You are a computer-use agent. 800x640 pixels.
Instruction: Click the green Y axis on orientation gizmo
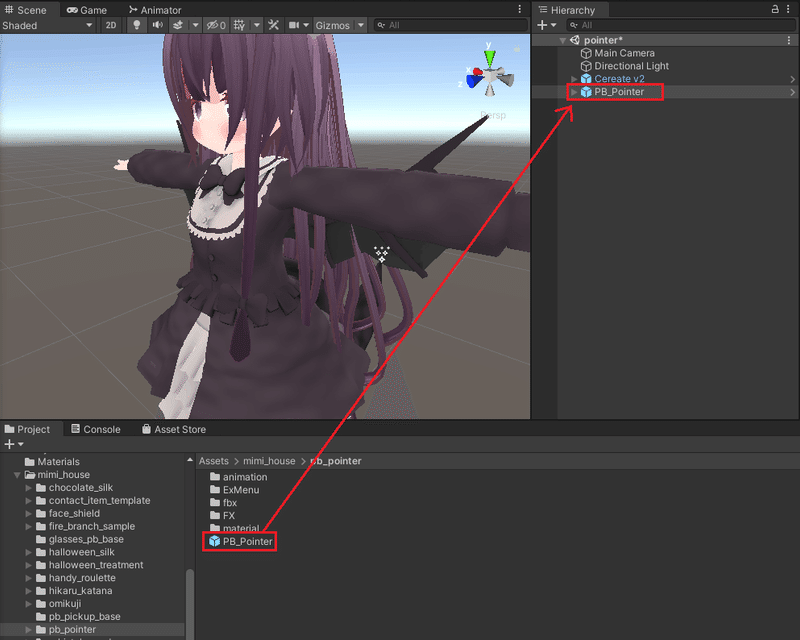click(489, 57)
